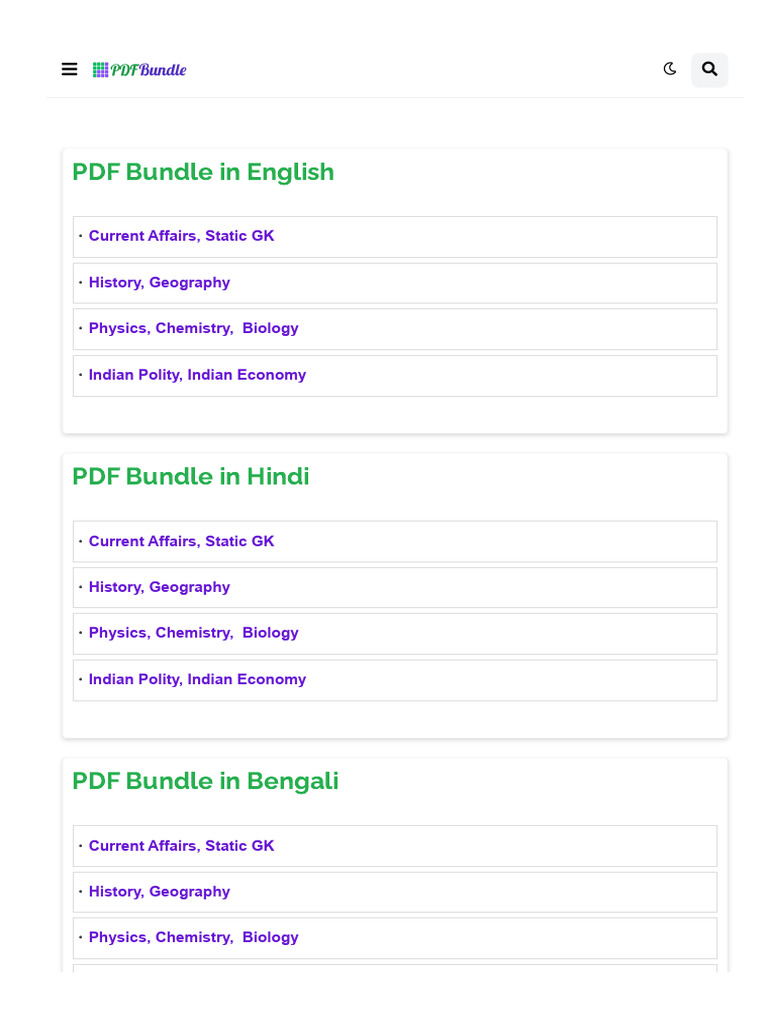Screen dimensions: 768x1024
Task: Click the PDF Bundle in Hindi heading
Action: tap(191, 476)
